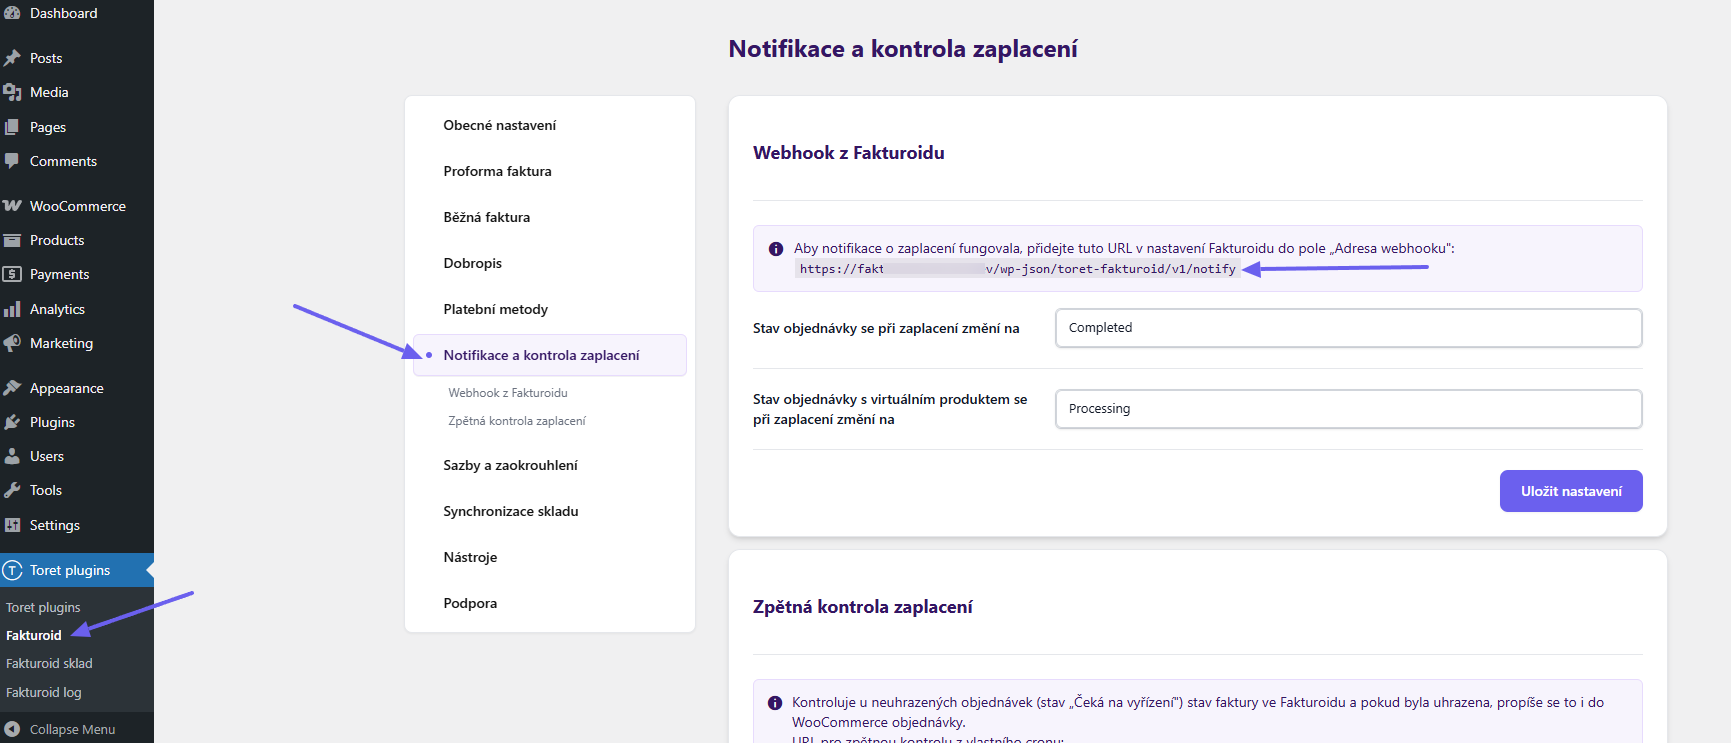
Task: Click Uložit nastavení button
Action: point(1571,491)
